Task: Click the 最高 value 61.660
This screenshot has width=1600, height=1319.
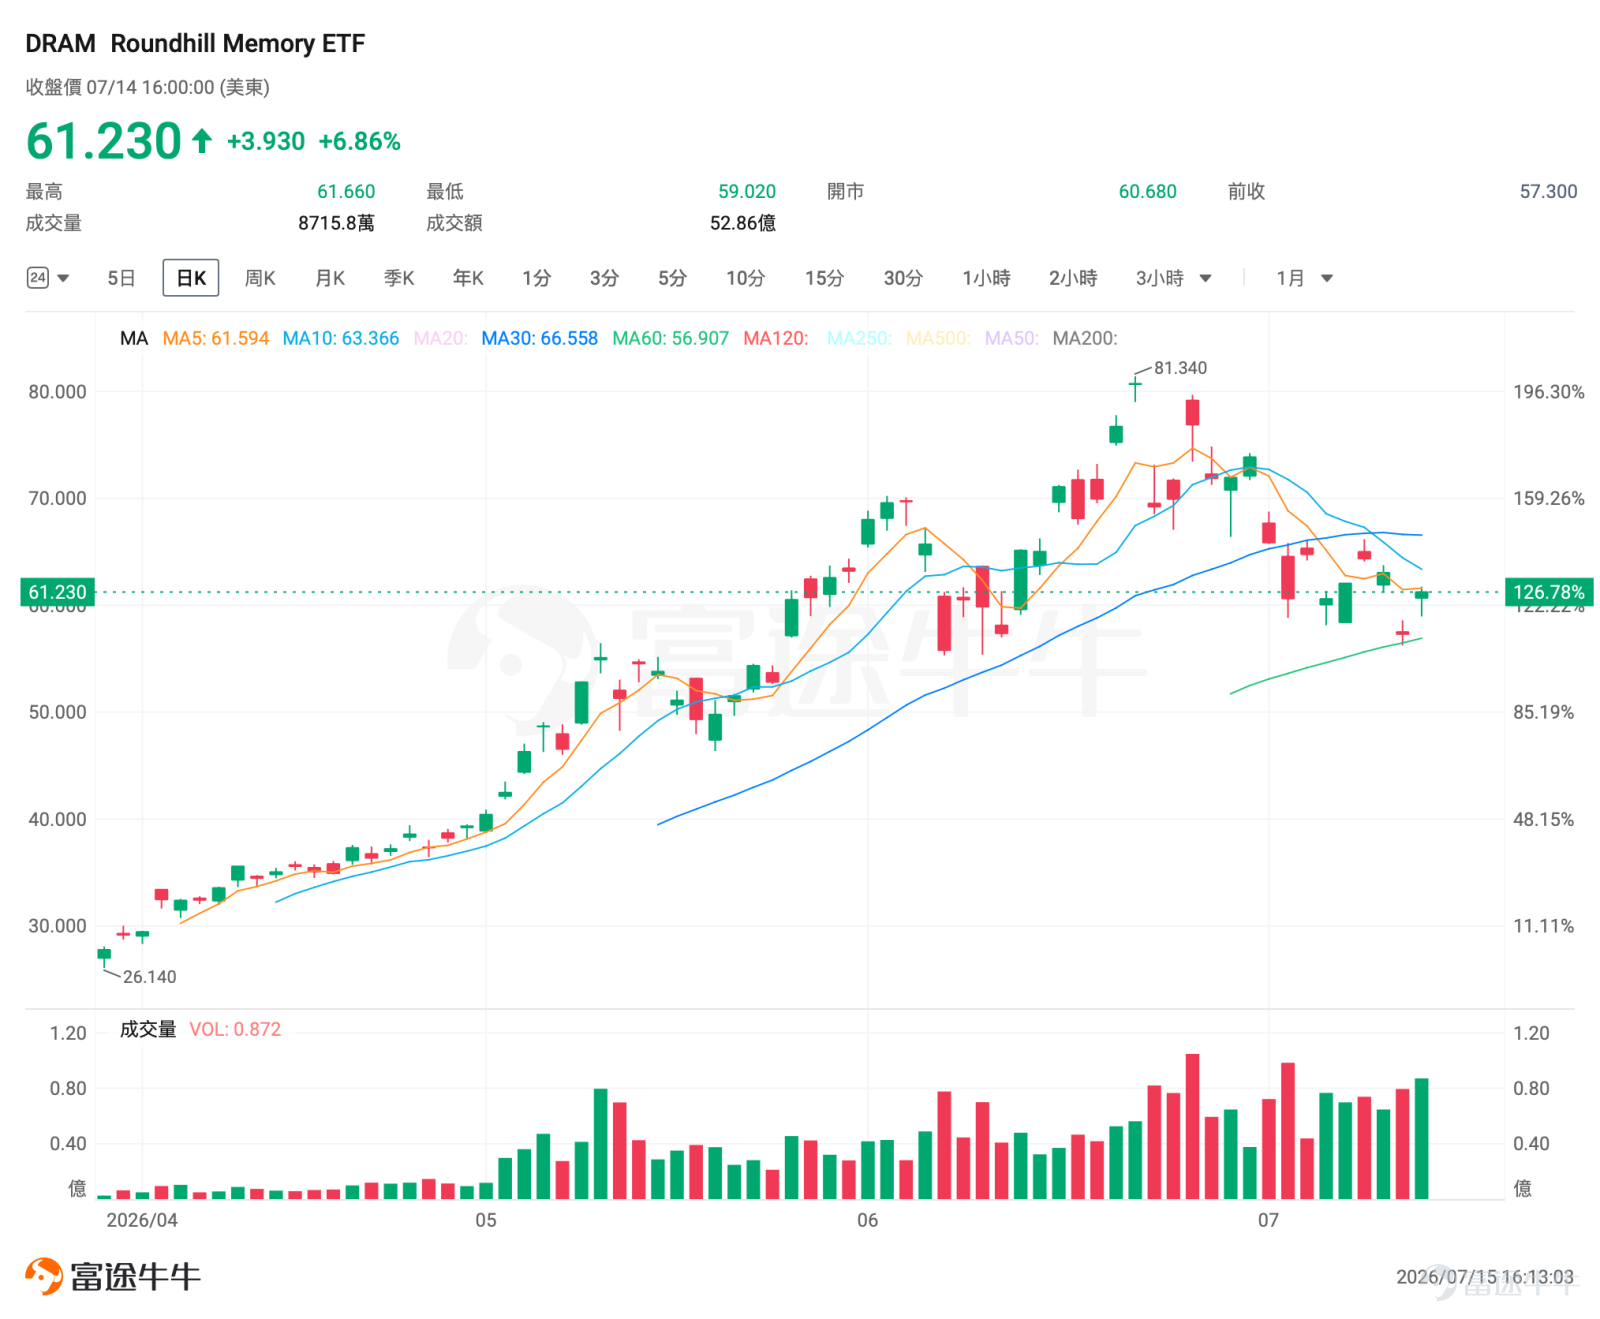Action: point(346,191)
